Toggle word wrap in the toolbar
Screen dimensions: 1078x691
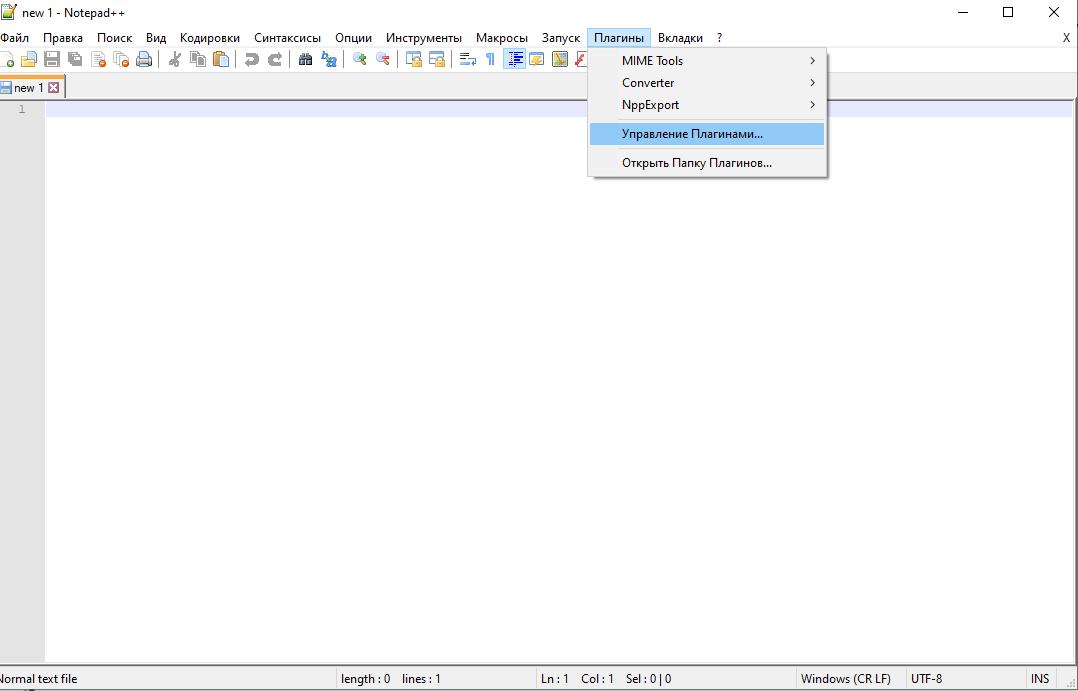click(467, 60)
